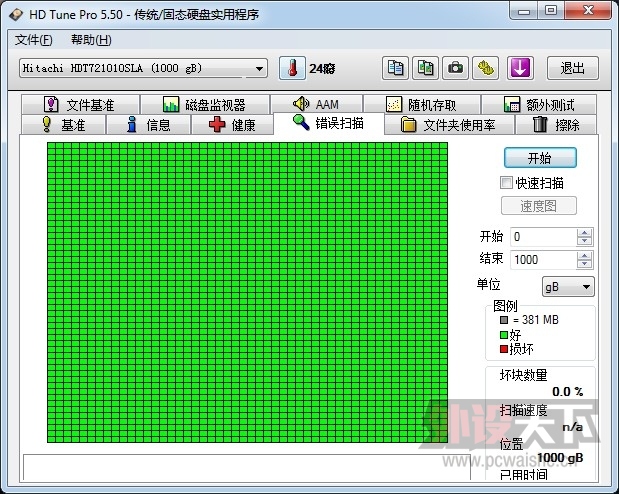
Task: Open options via yellow tools icon
Action: (x=486, y=68)
